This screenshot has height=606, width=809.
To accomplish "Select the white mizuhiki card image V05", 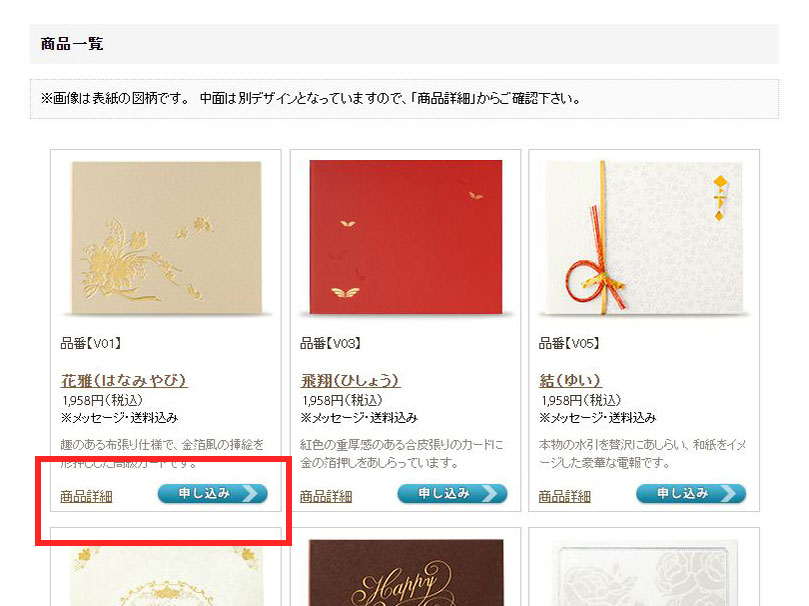I will click(644, 238).
